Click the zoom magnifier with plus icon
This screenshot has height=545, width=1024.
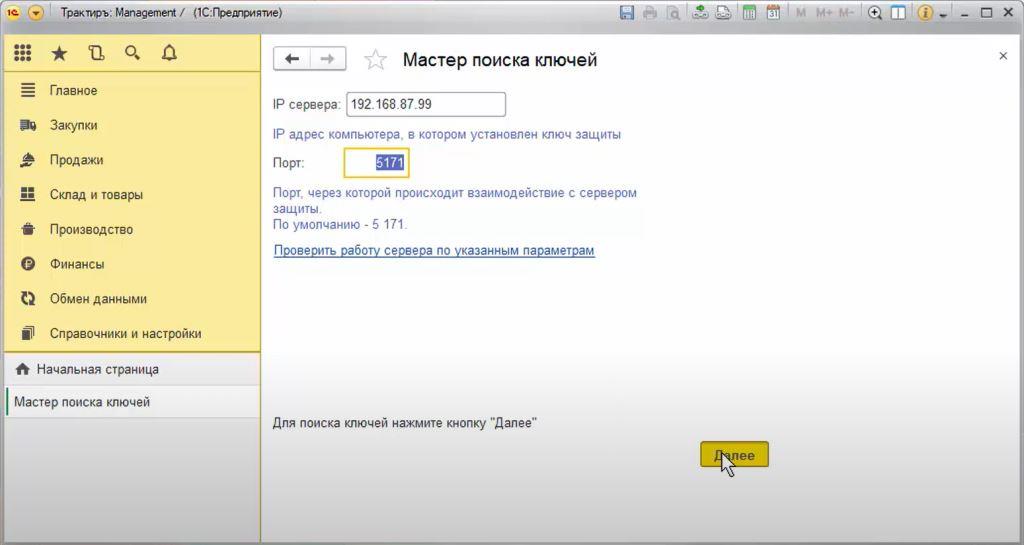(875, 13)
